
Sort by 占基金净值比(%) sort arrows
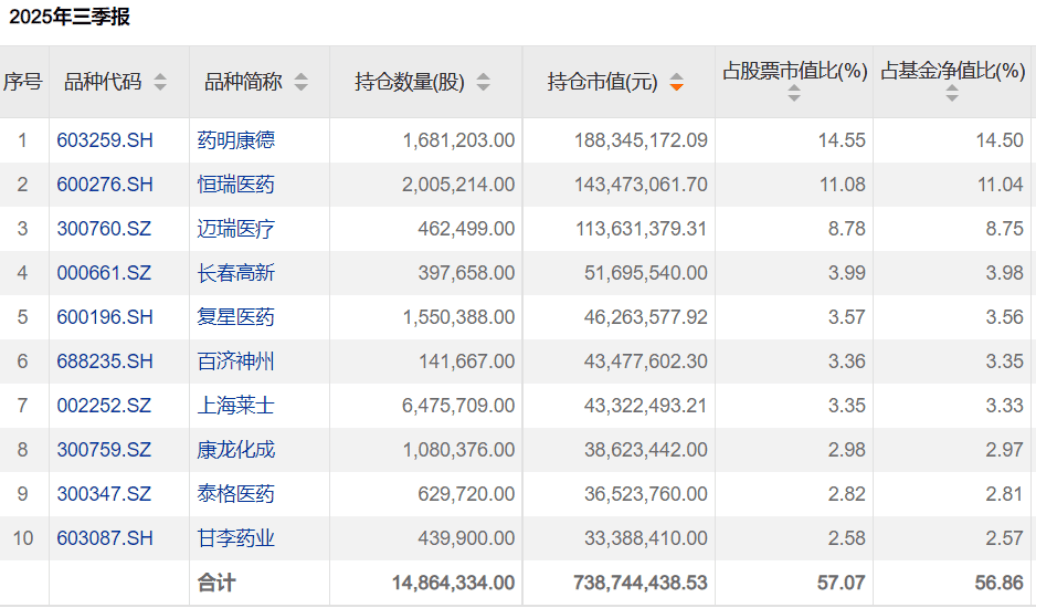pyautogui.click(x=952, y=93)
